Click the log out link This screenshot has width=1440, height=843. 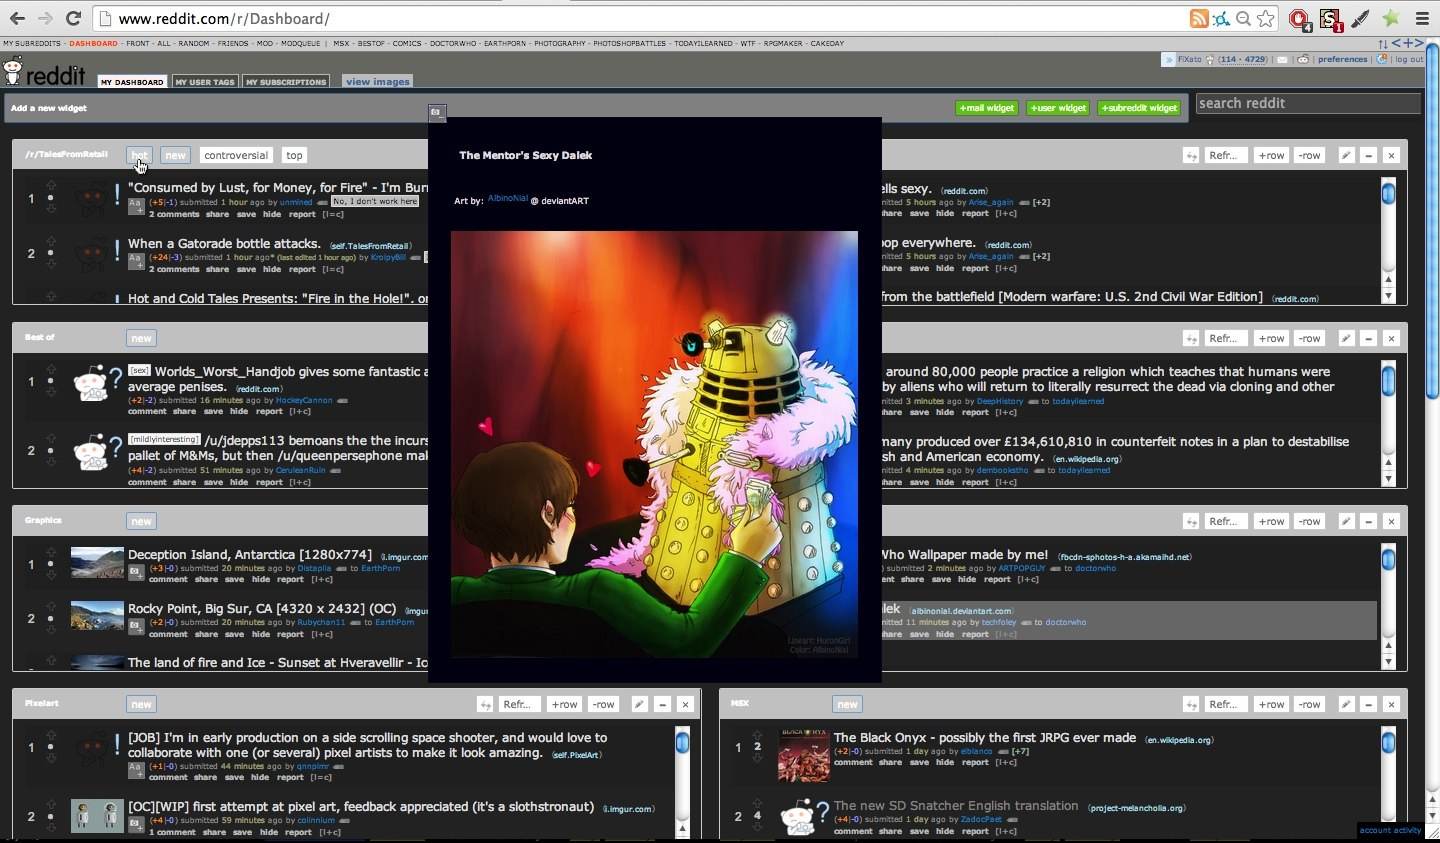click(x=1409, y=59)
